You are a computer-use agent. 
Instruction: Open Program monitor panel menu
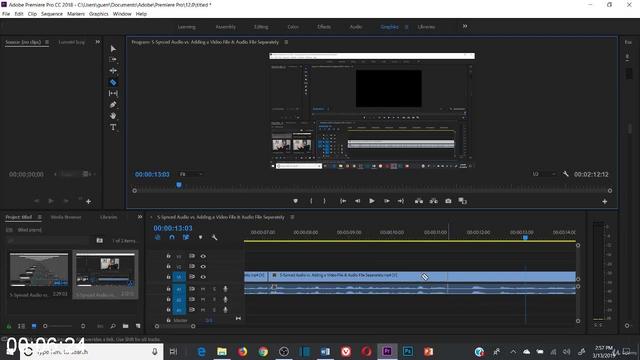click(x=286, y=42)
